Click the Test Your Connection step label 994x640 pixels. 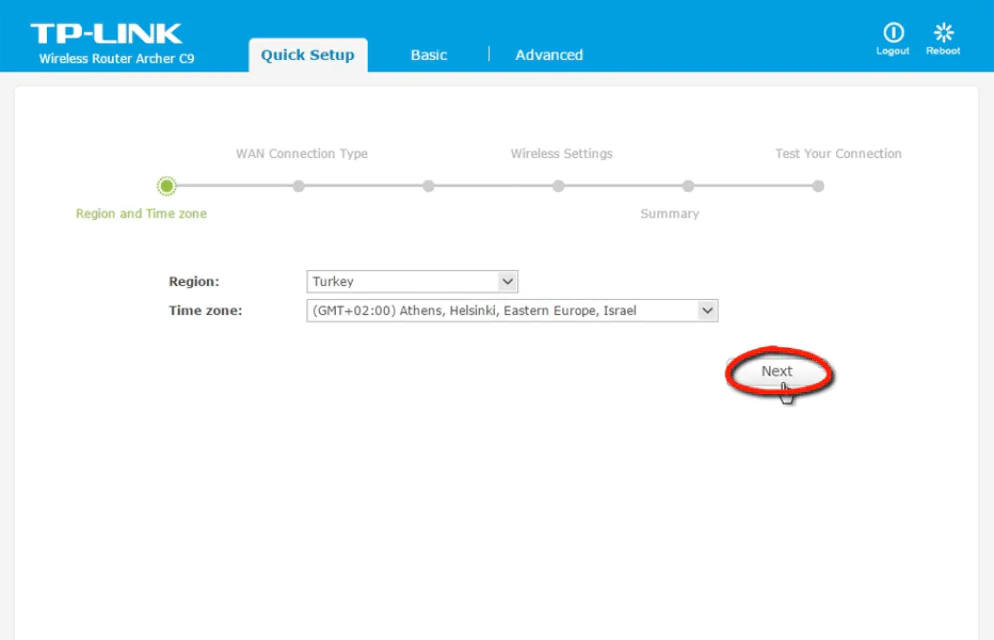pos(838,154)
